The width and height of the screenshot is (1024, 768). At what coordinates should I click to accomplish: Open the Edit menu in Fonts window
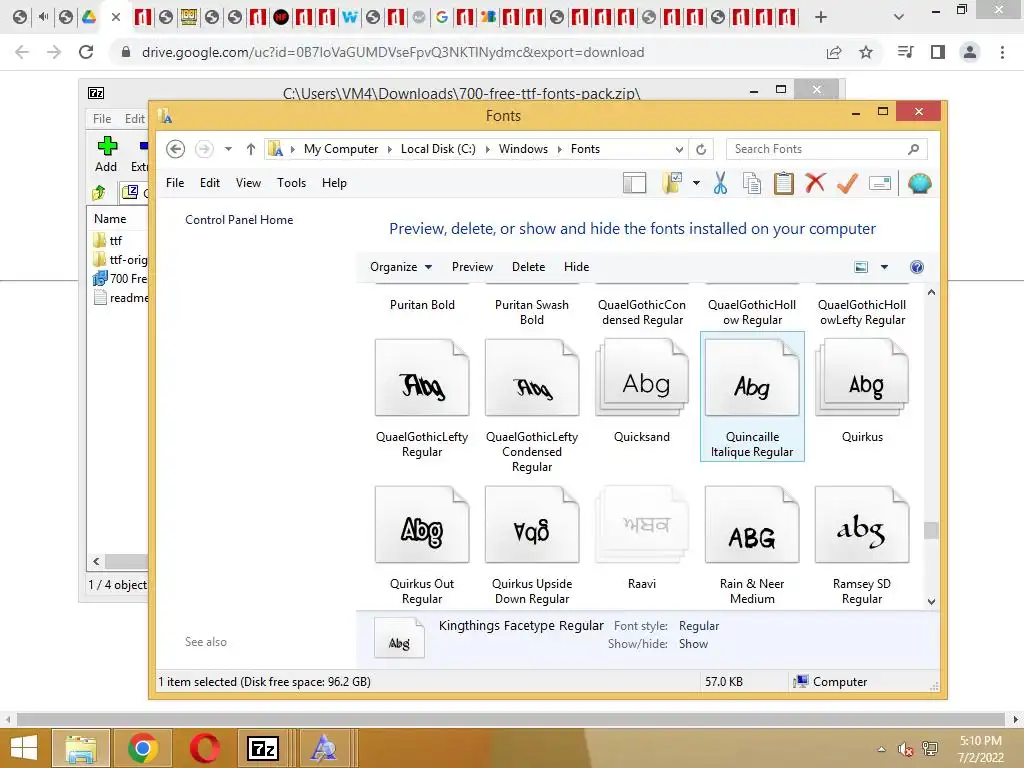210,183
